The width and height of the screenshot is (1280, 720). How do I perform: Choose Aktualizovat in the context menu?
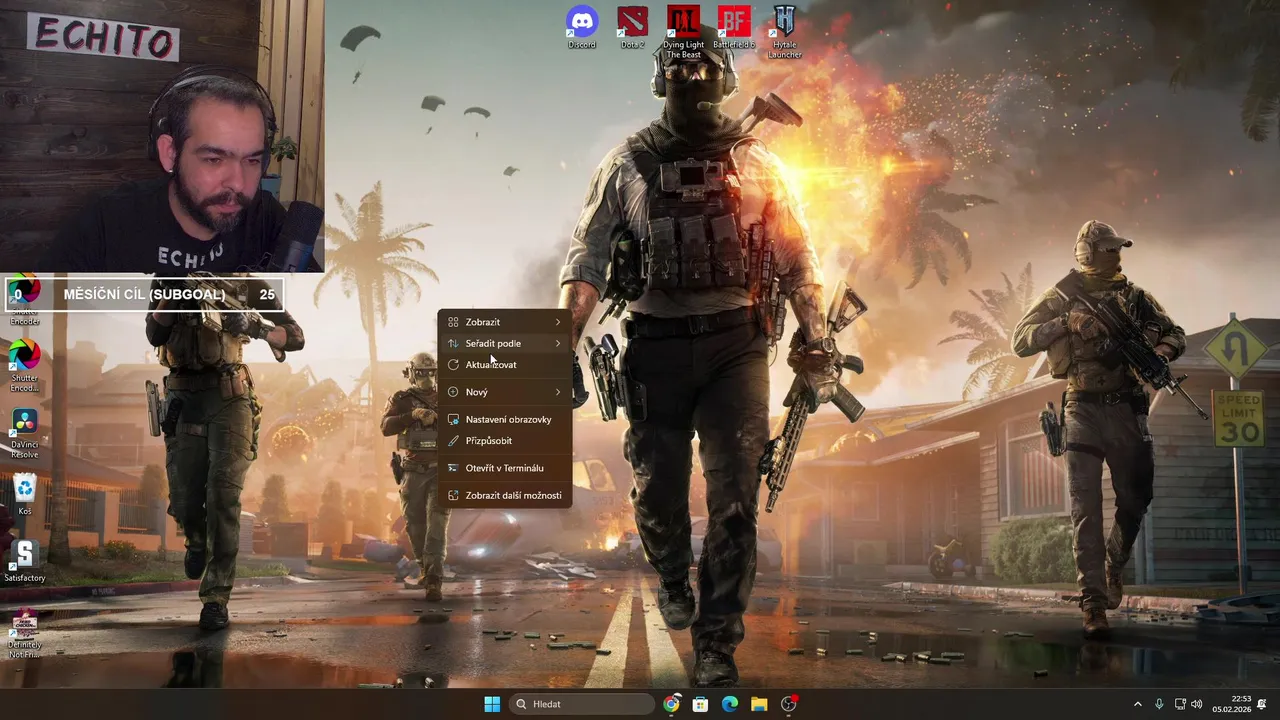click(505, 365)
